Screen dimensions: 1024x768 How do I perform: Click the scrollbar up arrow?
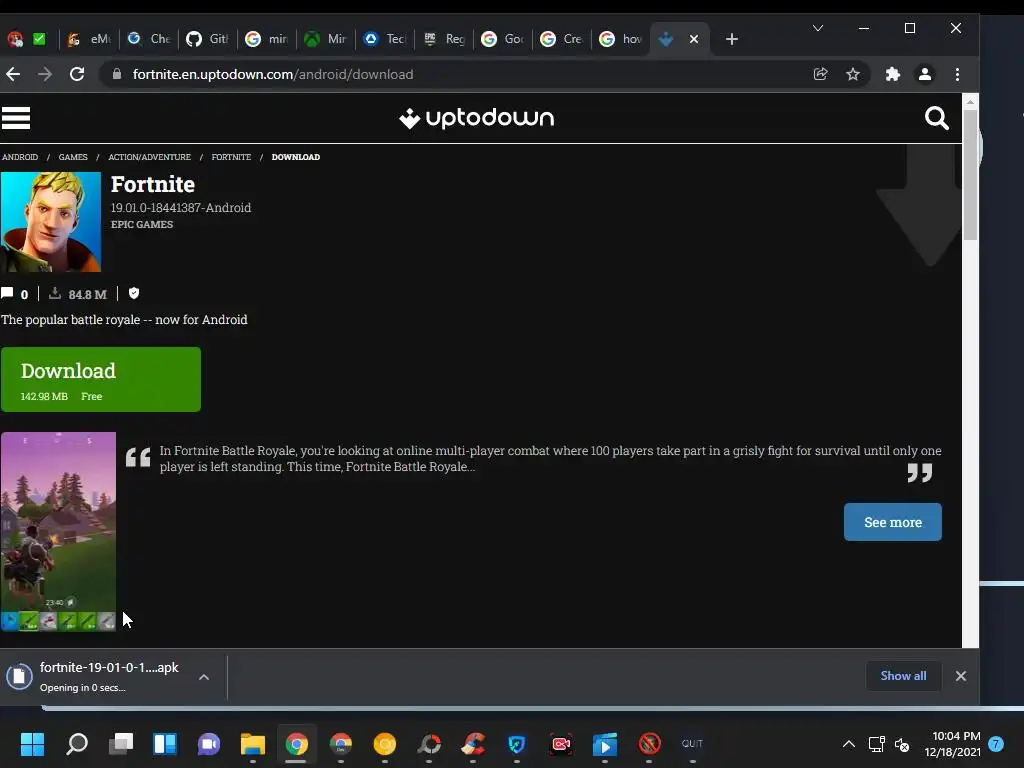coord(970,101)
